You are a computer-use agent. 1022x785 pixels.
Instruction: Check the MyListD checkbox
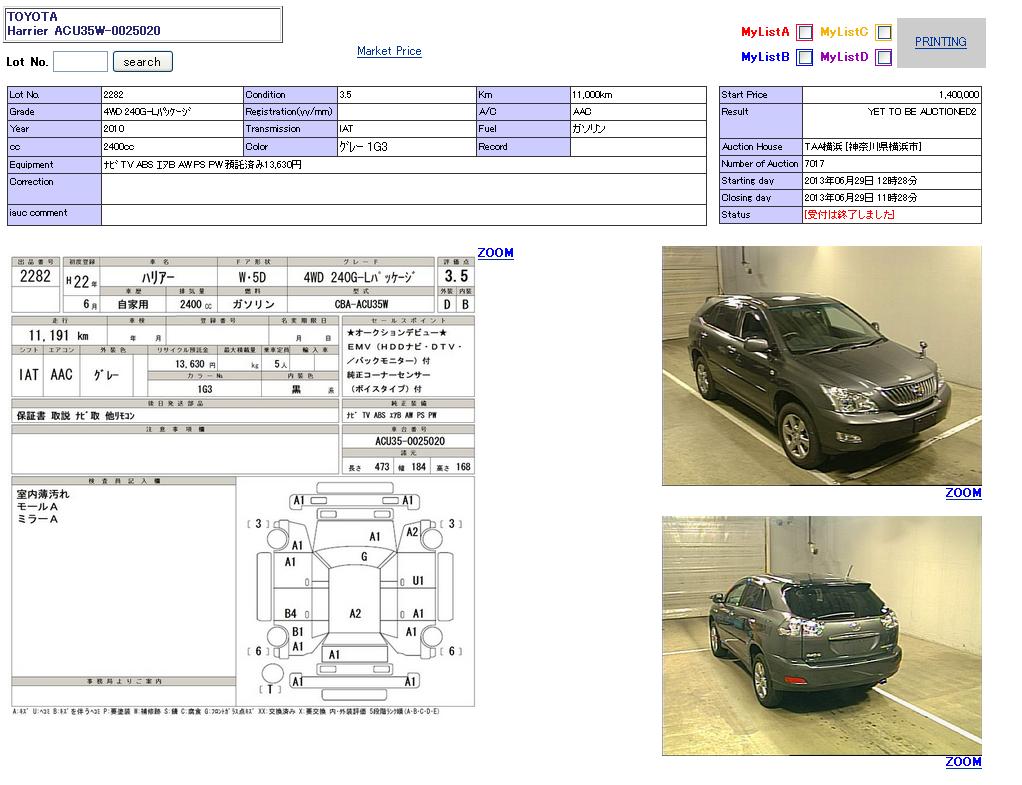tap(883, 58)
